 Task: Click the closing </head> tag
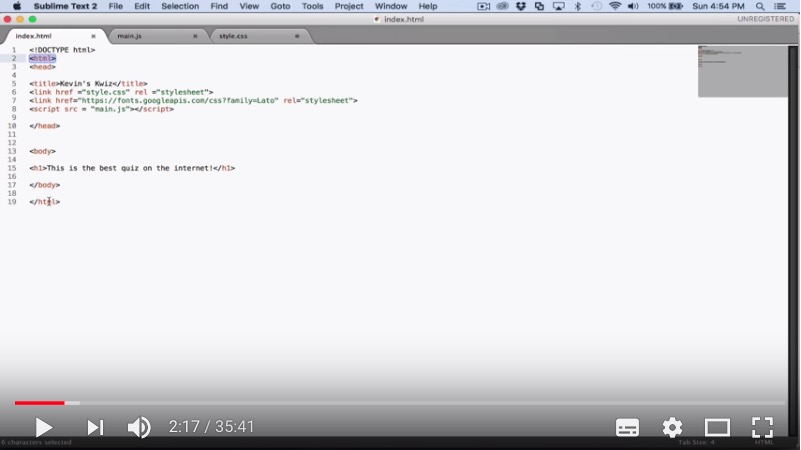click(44, 126)
